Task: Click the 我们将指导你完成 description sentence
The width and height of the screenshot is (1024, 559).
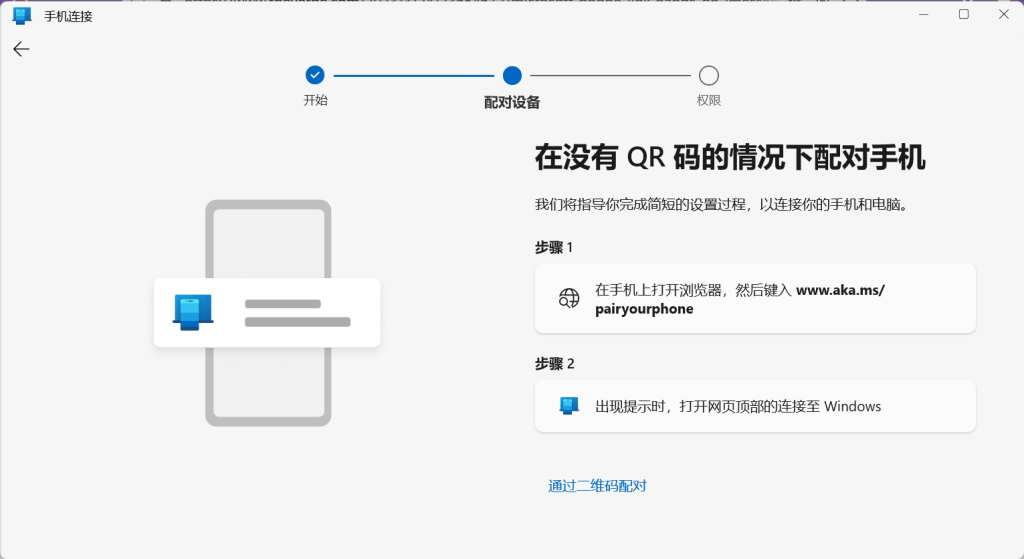Action: pos(722,204)
